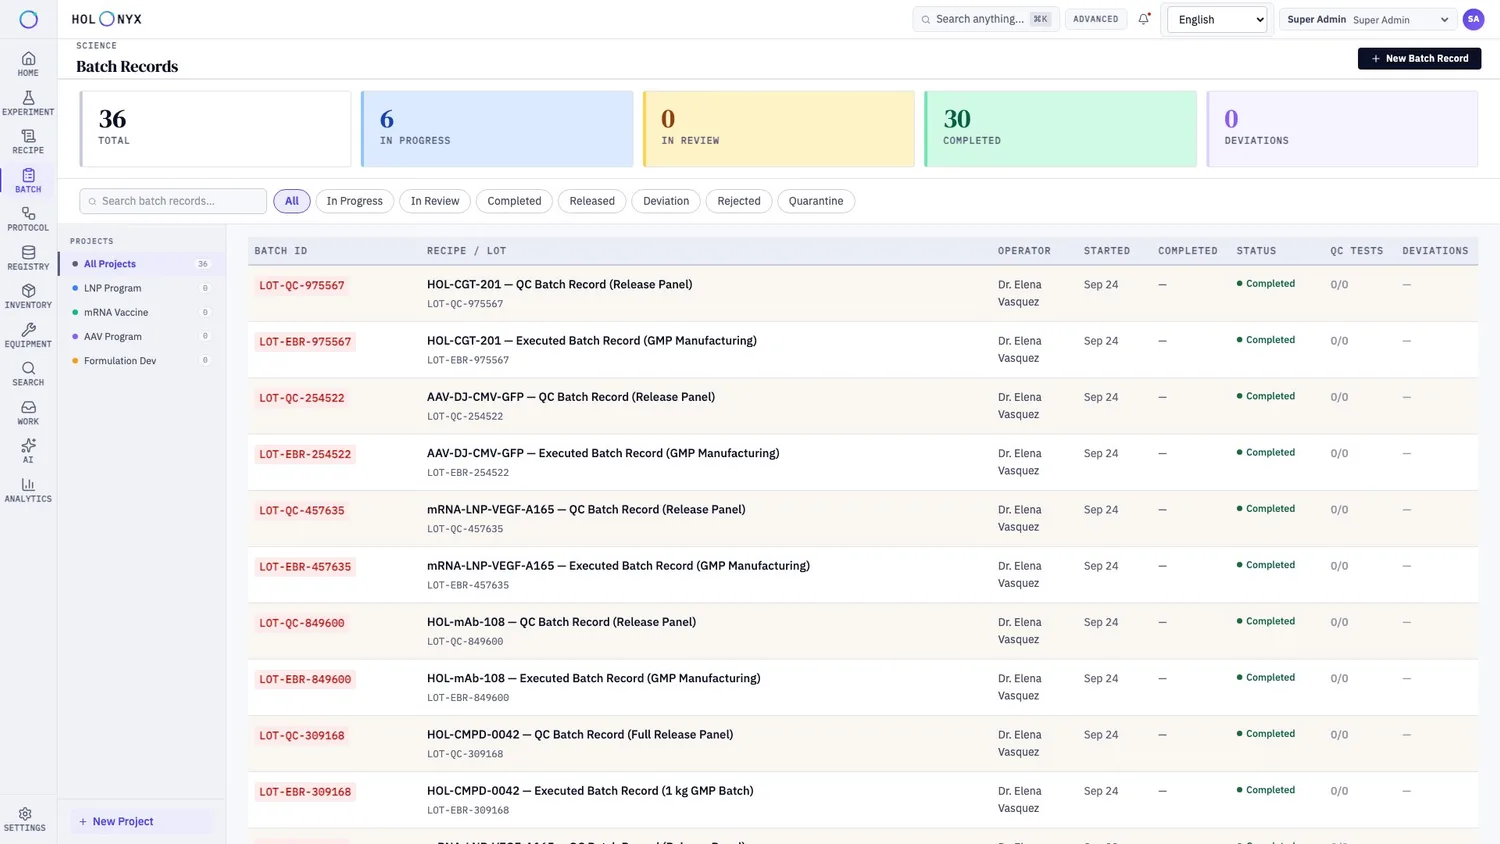The height and width of the screenshot is (844, 1500).
Task: Click HOL-CMPD-0042 Executed Batch Record title
Action: [590, 791]
